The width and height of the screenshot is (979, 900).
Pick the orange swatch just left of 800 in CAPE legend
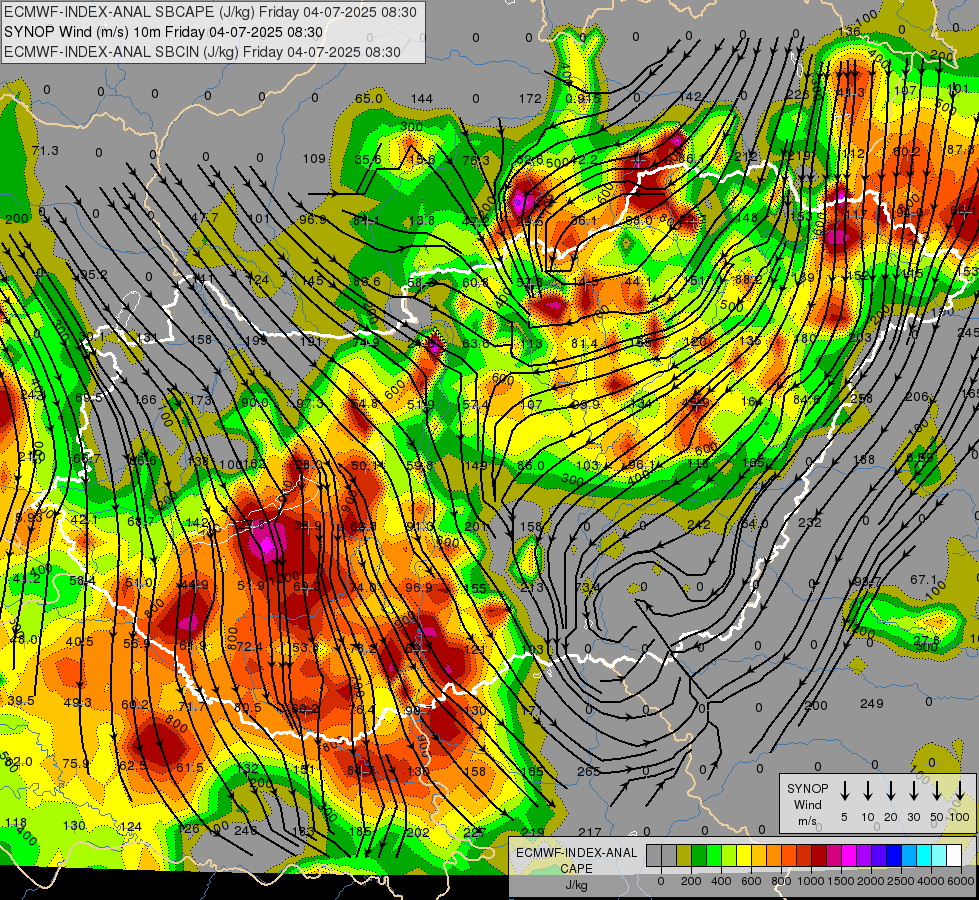click(x=774, y=855)
